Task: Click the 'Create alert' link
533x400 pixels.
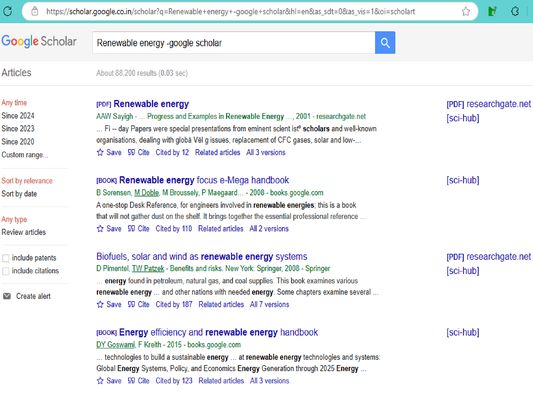Action: click(x=33, y=296)
